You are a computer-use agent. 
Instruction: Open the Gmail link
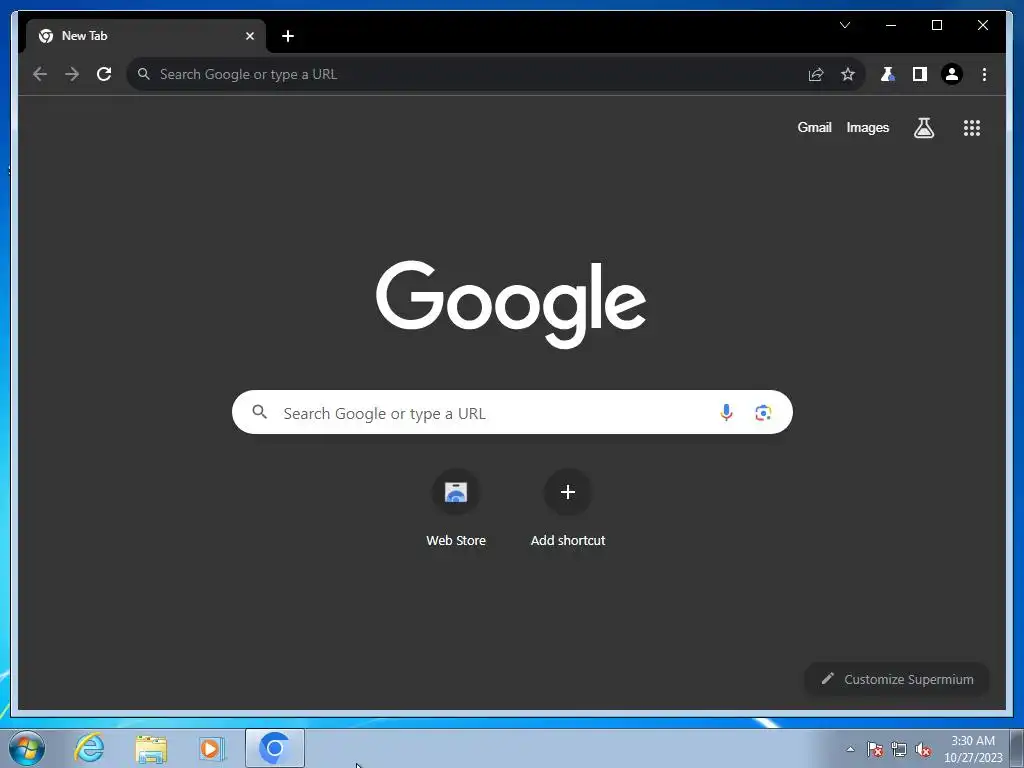(x=814, y=127)
